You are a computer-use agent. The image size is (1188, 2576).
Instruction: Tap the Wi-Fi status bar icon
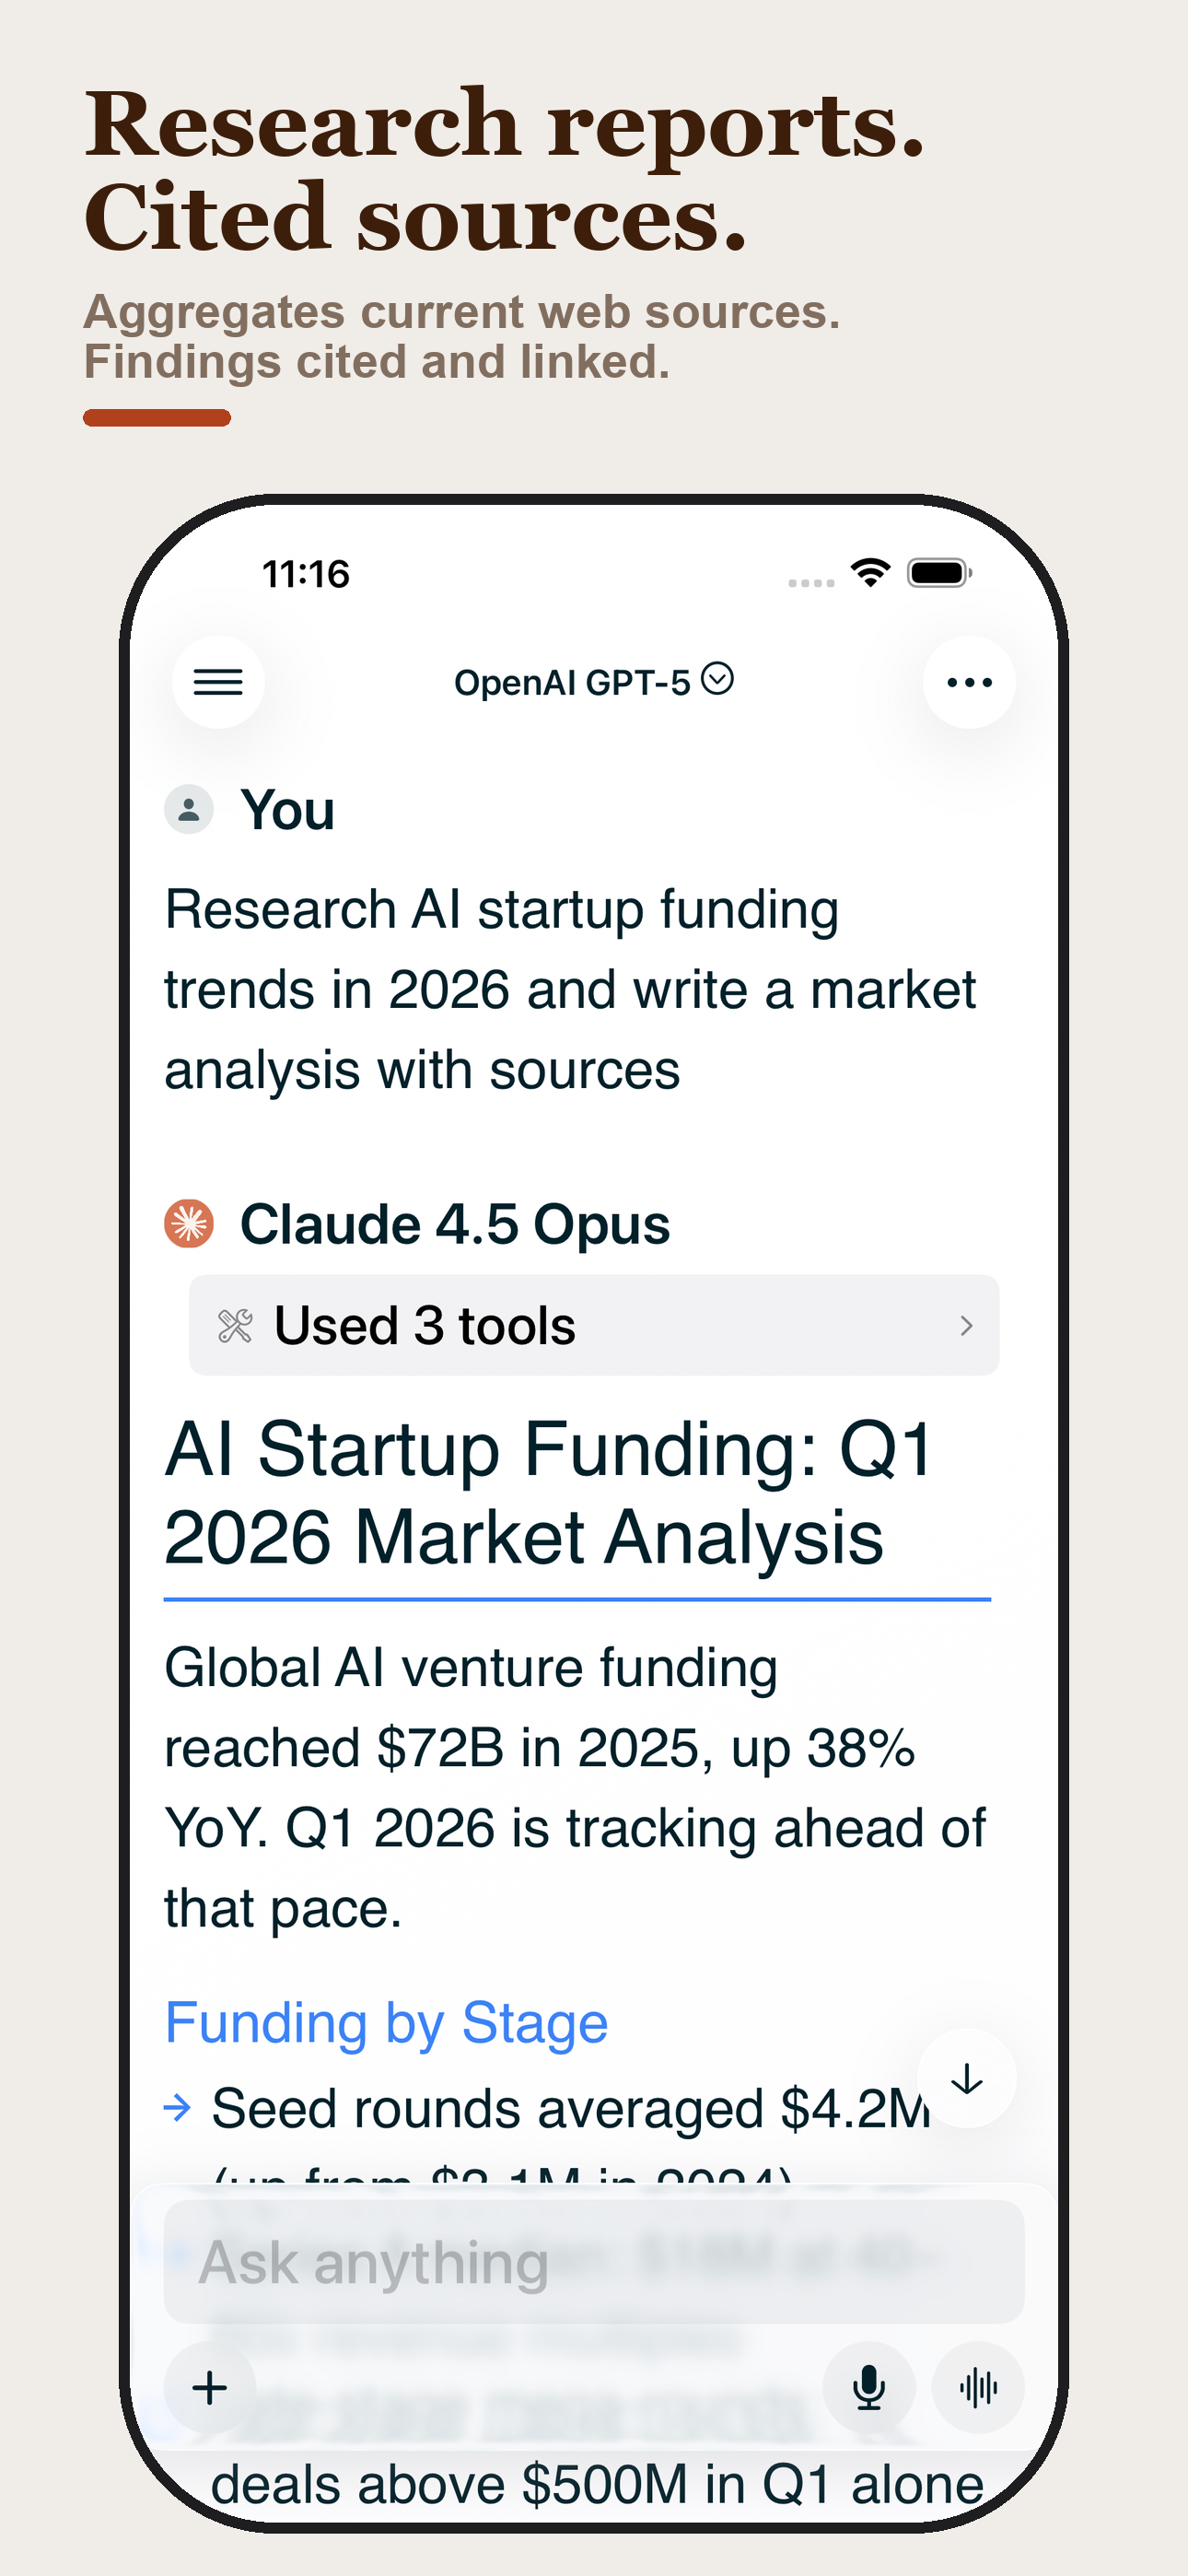[870, 573]
